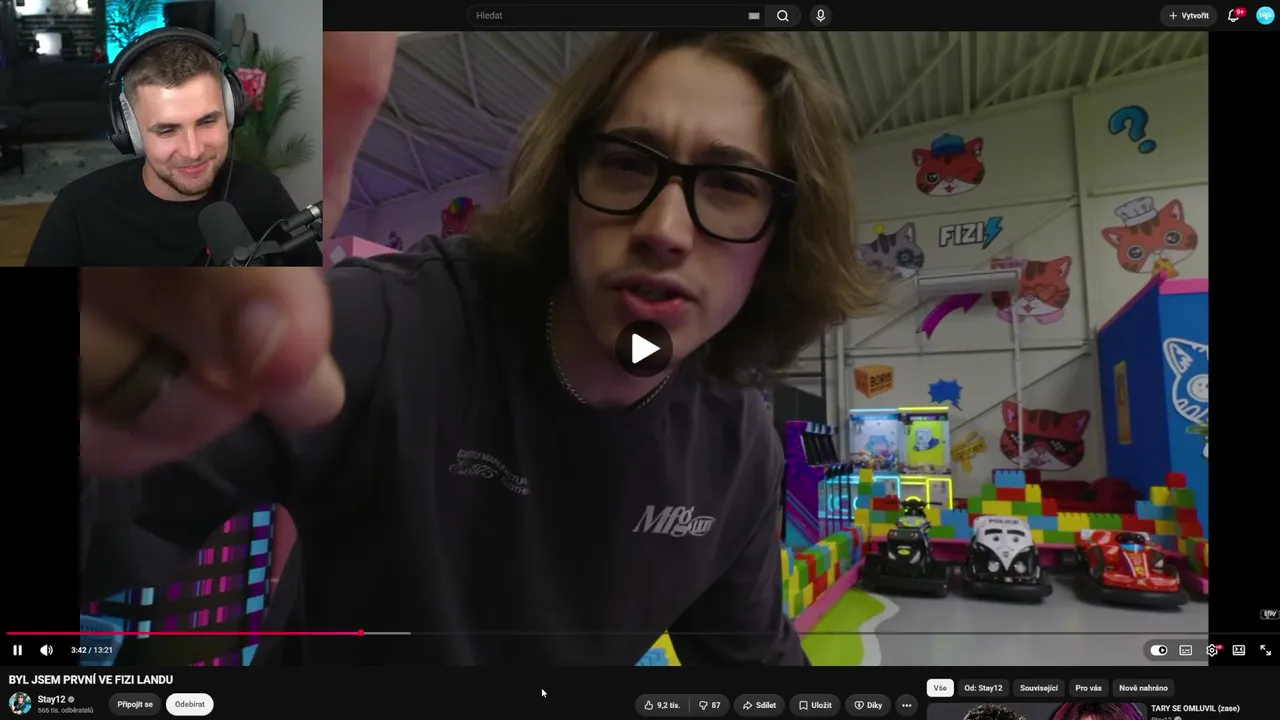Start voice search with microphone

click(820, 16)
